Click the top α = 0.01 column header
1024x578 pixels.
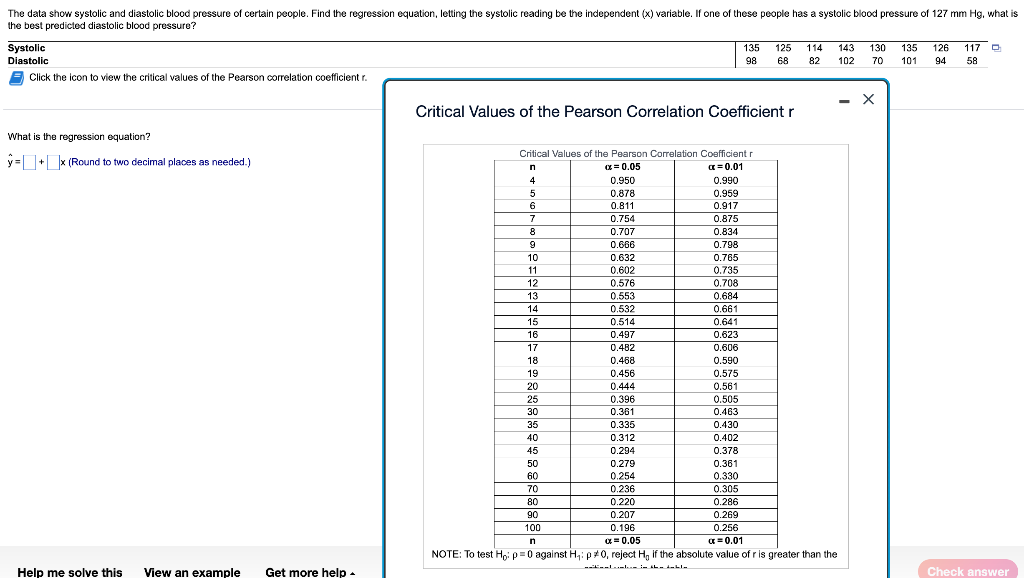(x=726, y=167)
